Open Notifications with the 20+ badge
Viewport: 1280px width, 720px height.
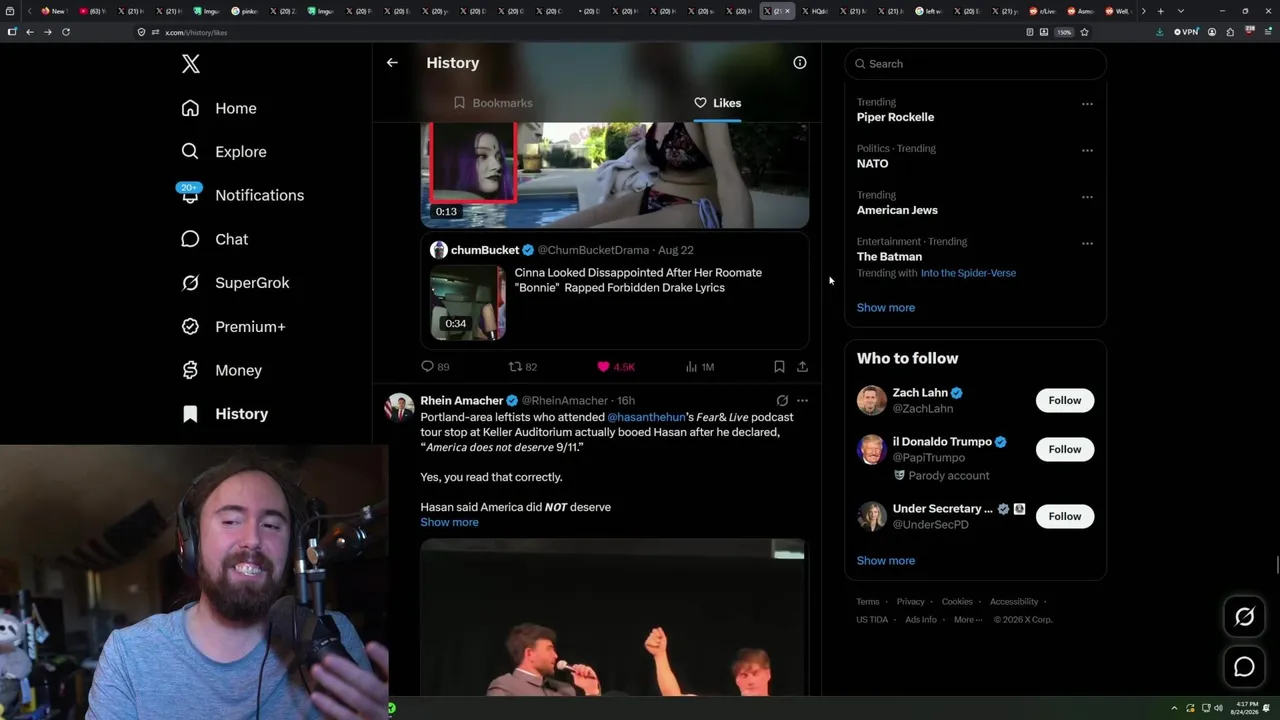pos(241,195)
